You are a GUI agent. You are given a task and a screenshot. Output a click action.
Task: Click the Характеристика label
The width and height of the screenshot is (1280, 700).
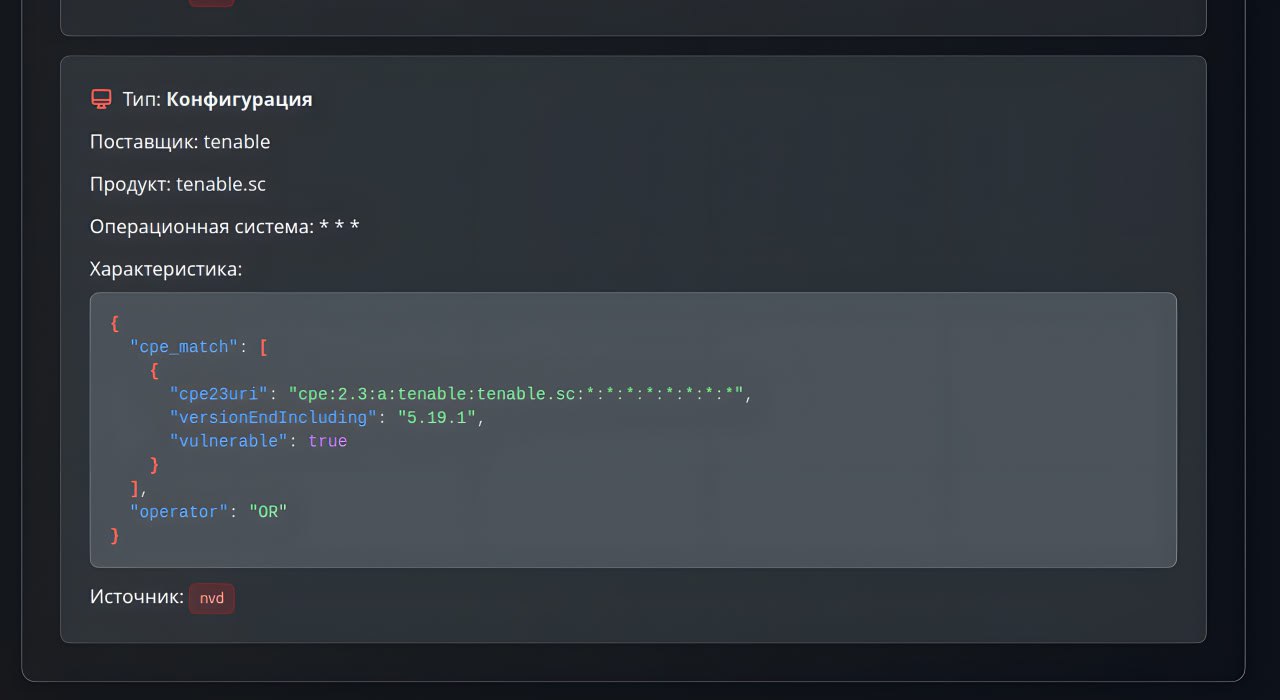click(166, 269)
